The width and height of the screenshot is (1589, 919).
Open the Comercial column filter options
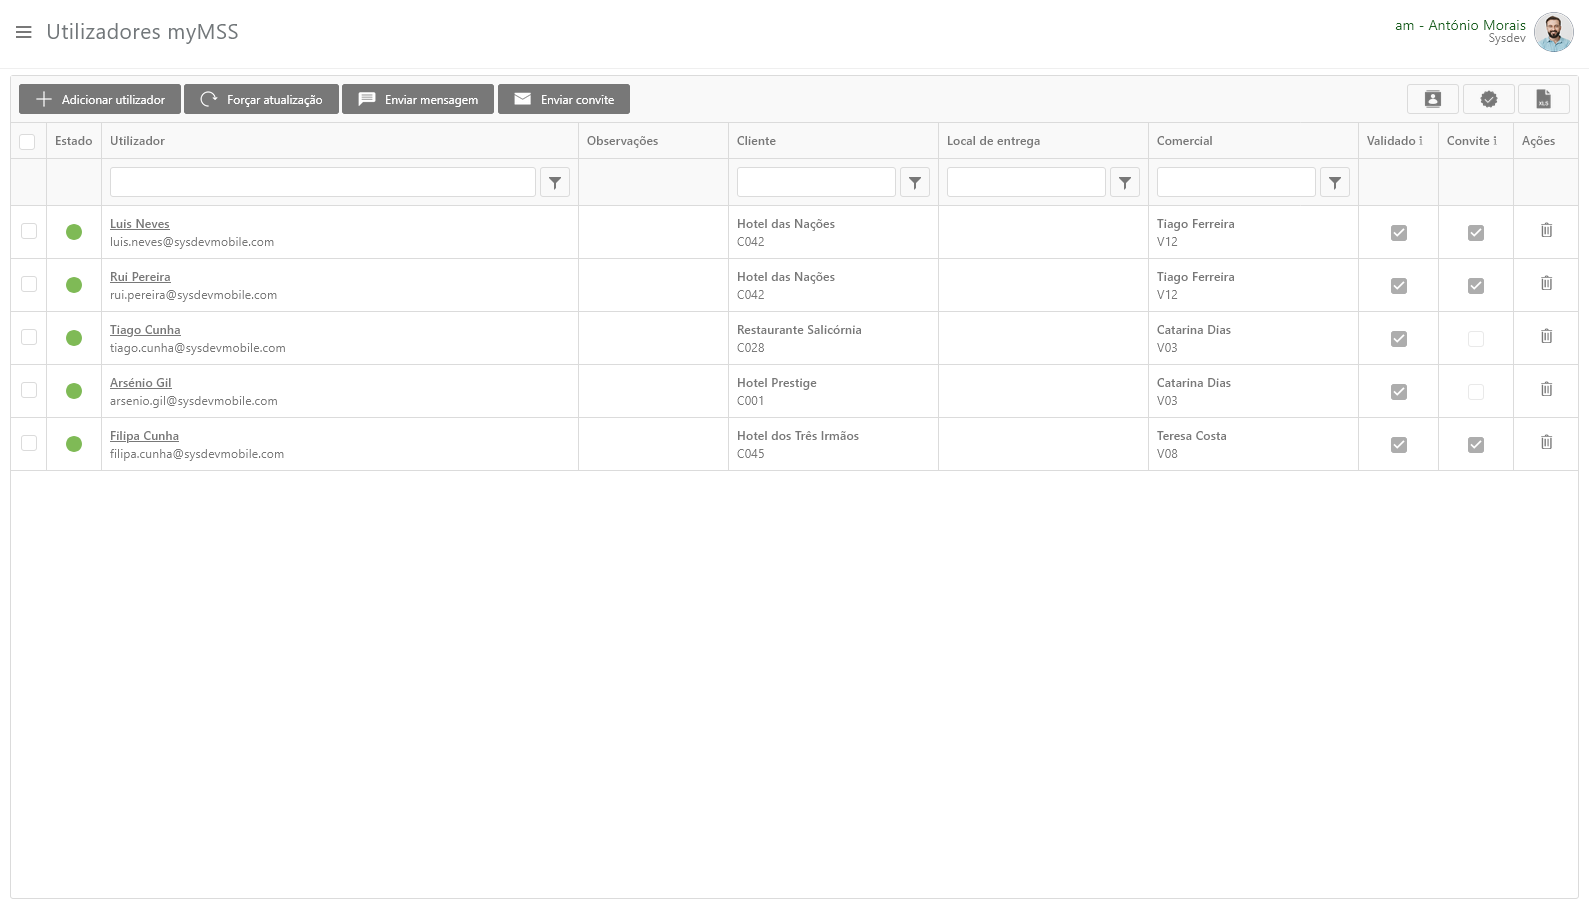click(x=1335, y=183)
